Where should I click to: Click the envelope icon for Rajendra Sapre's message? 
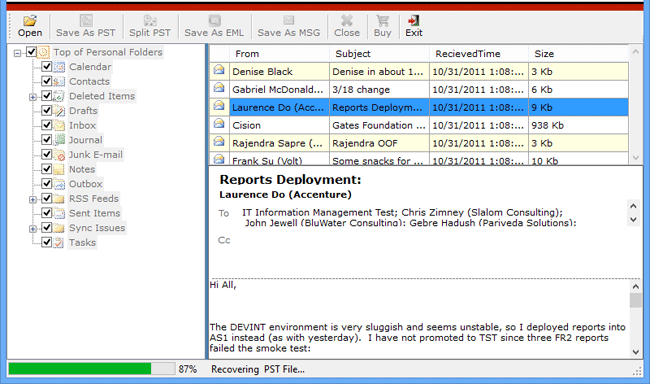point(219,142)
